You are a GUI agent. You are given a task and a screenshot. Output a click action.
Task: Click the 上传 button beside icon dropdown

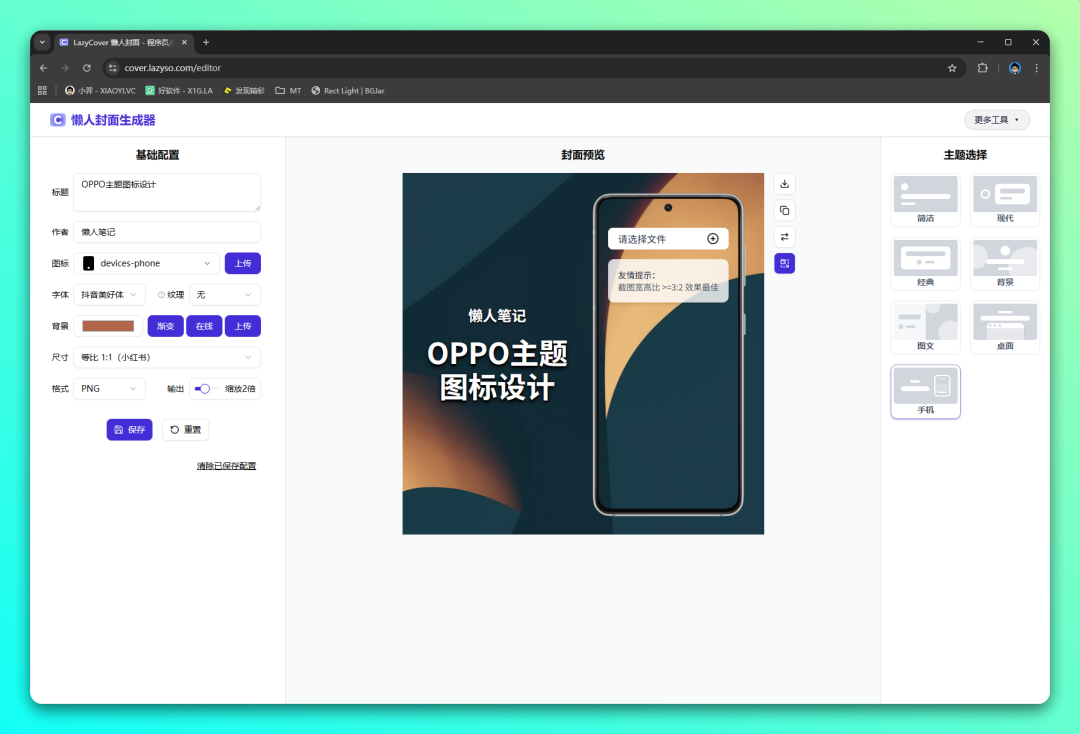click(242, 263)
